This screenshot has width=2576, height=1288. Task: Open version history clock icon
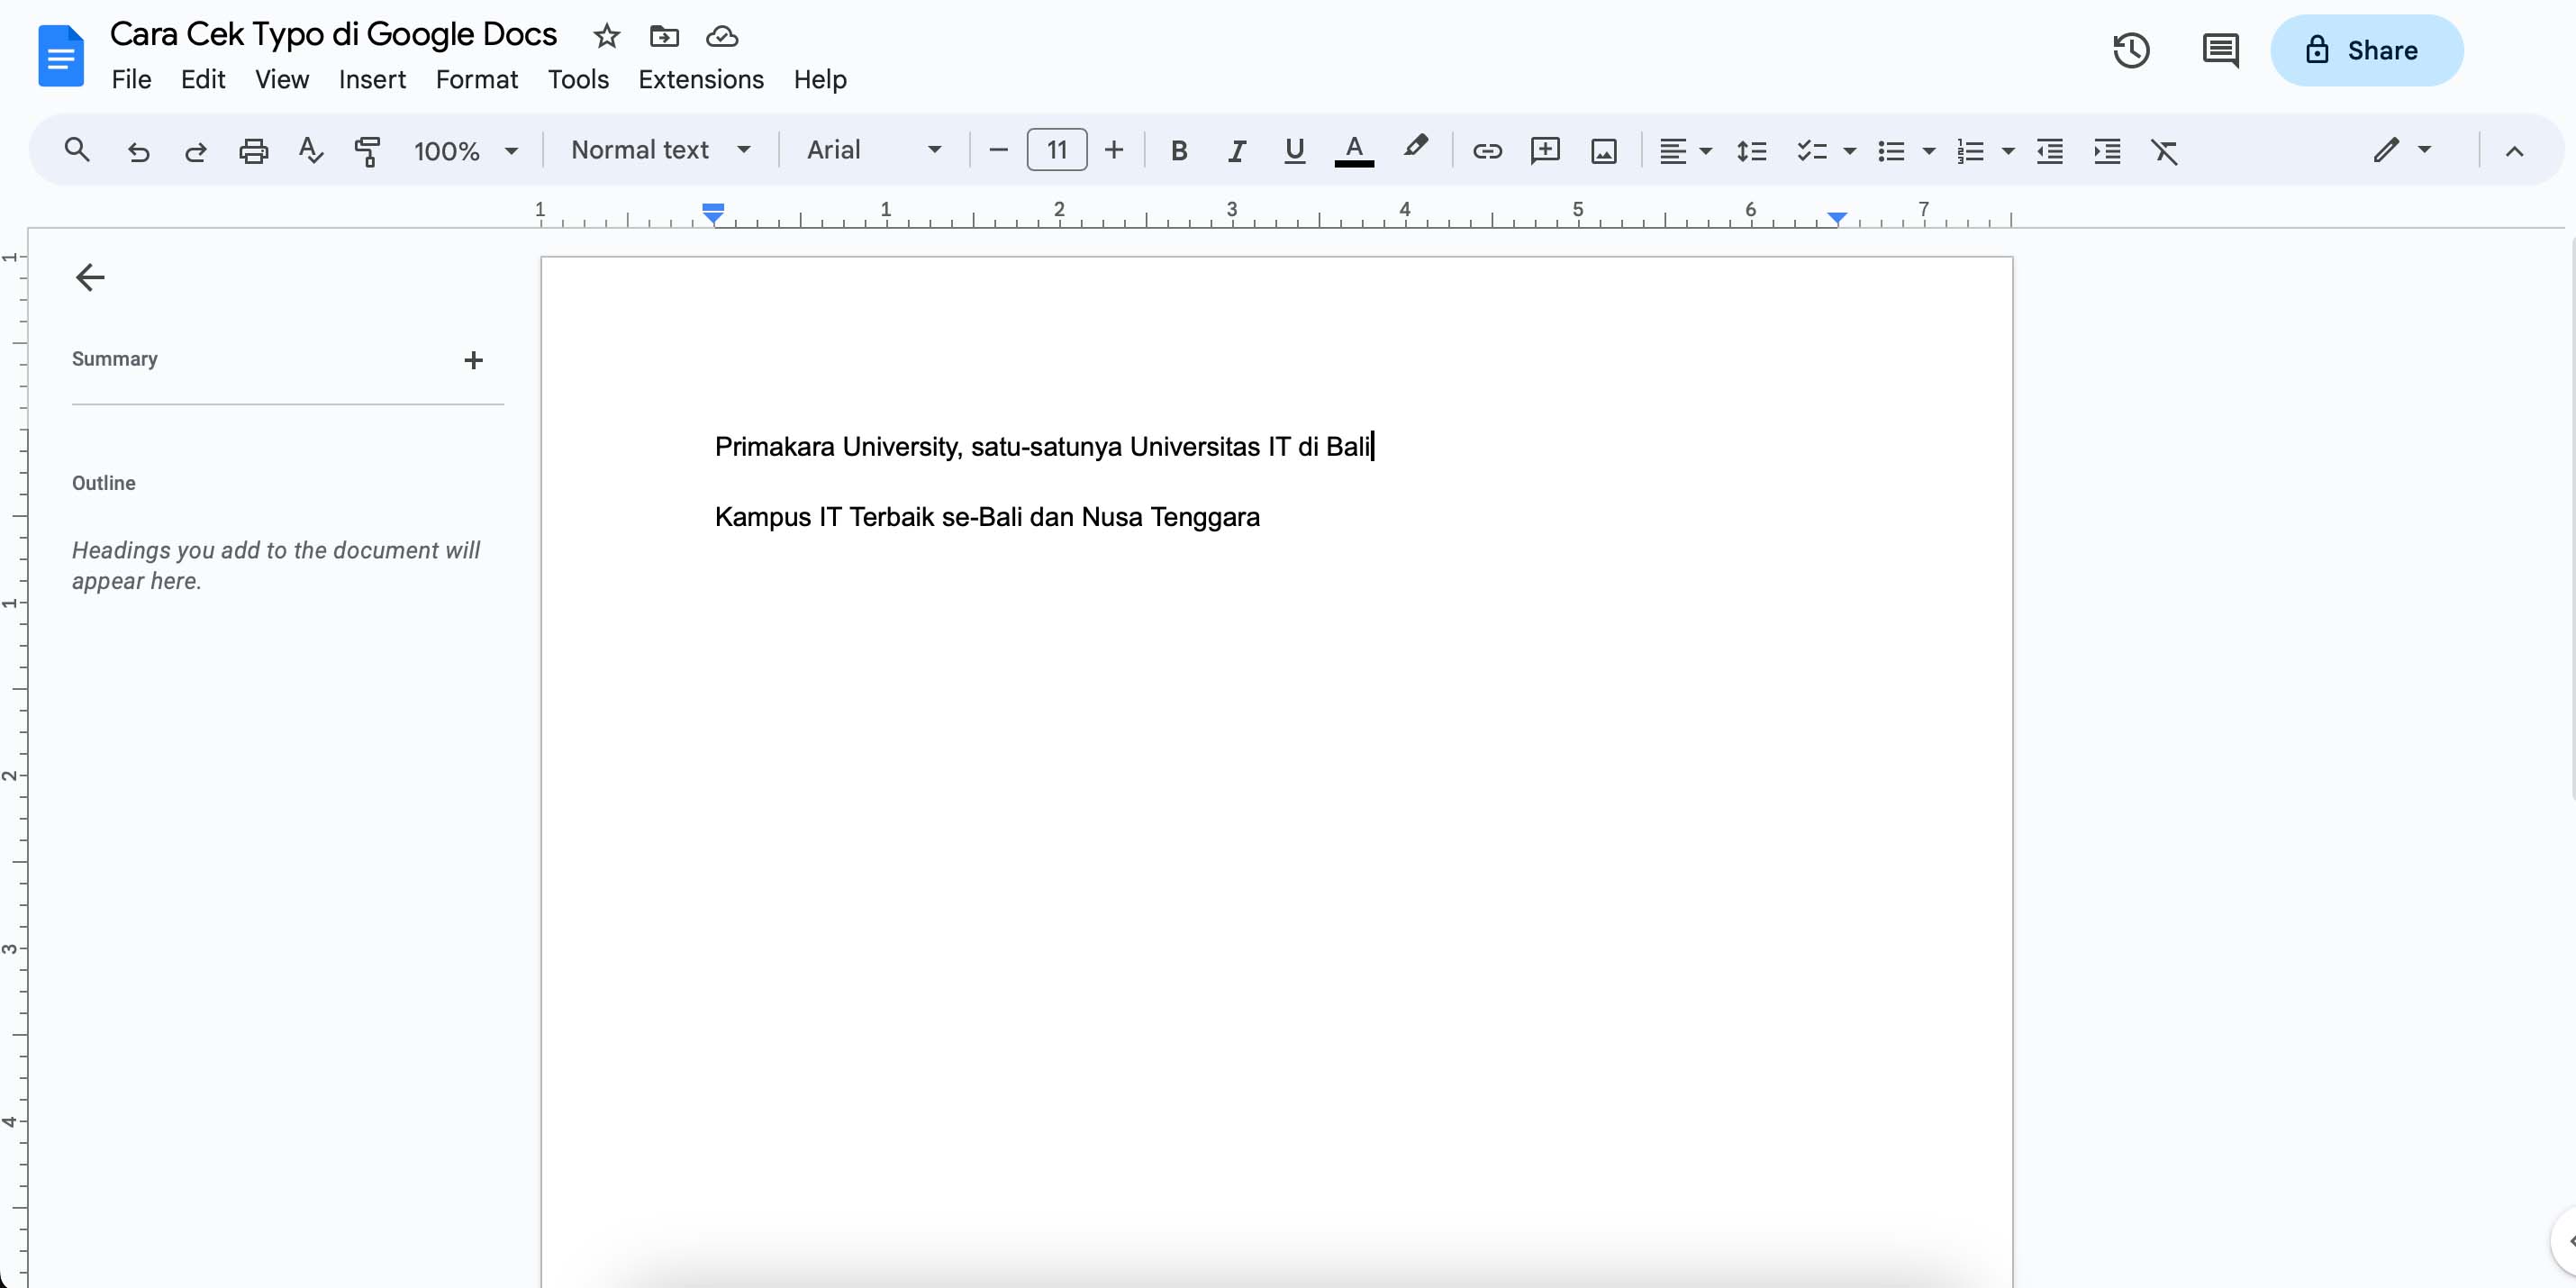tap(2131, 50)
